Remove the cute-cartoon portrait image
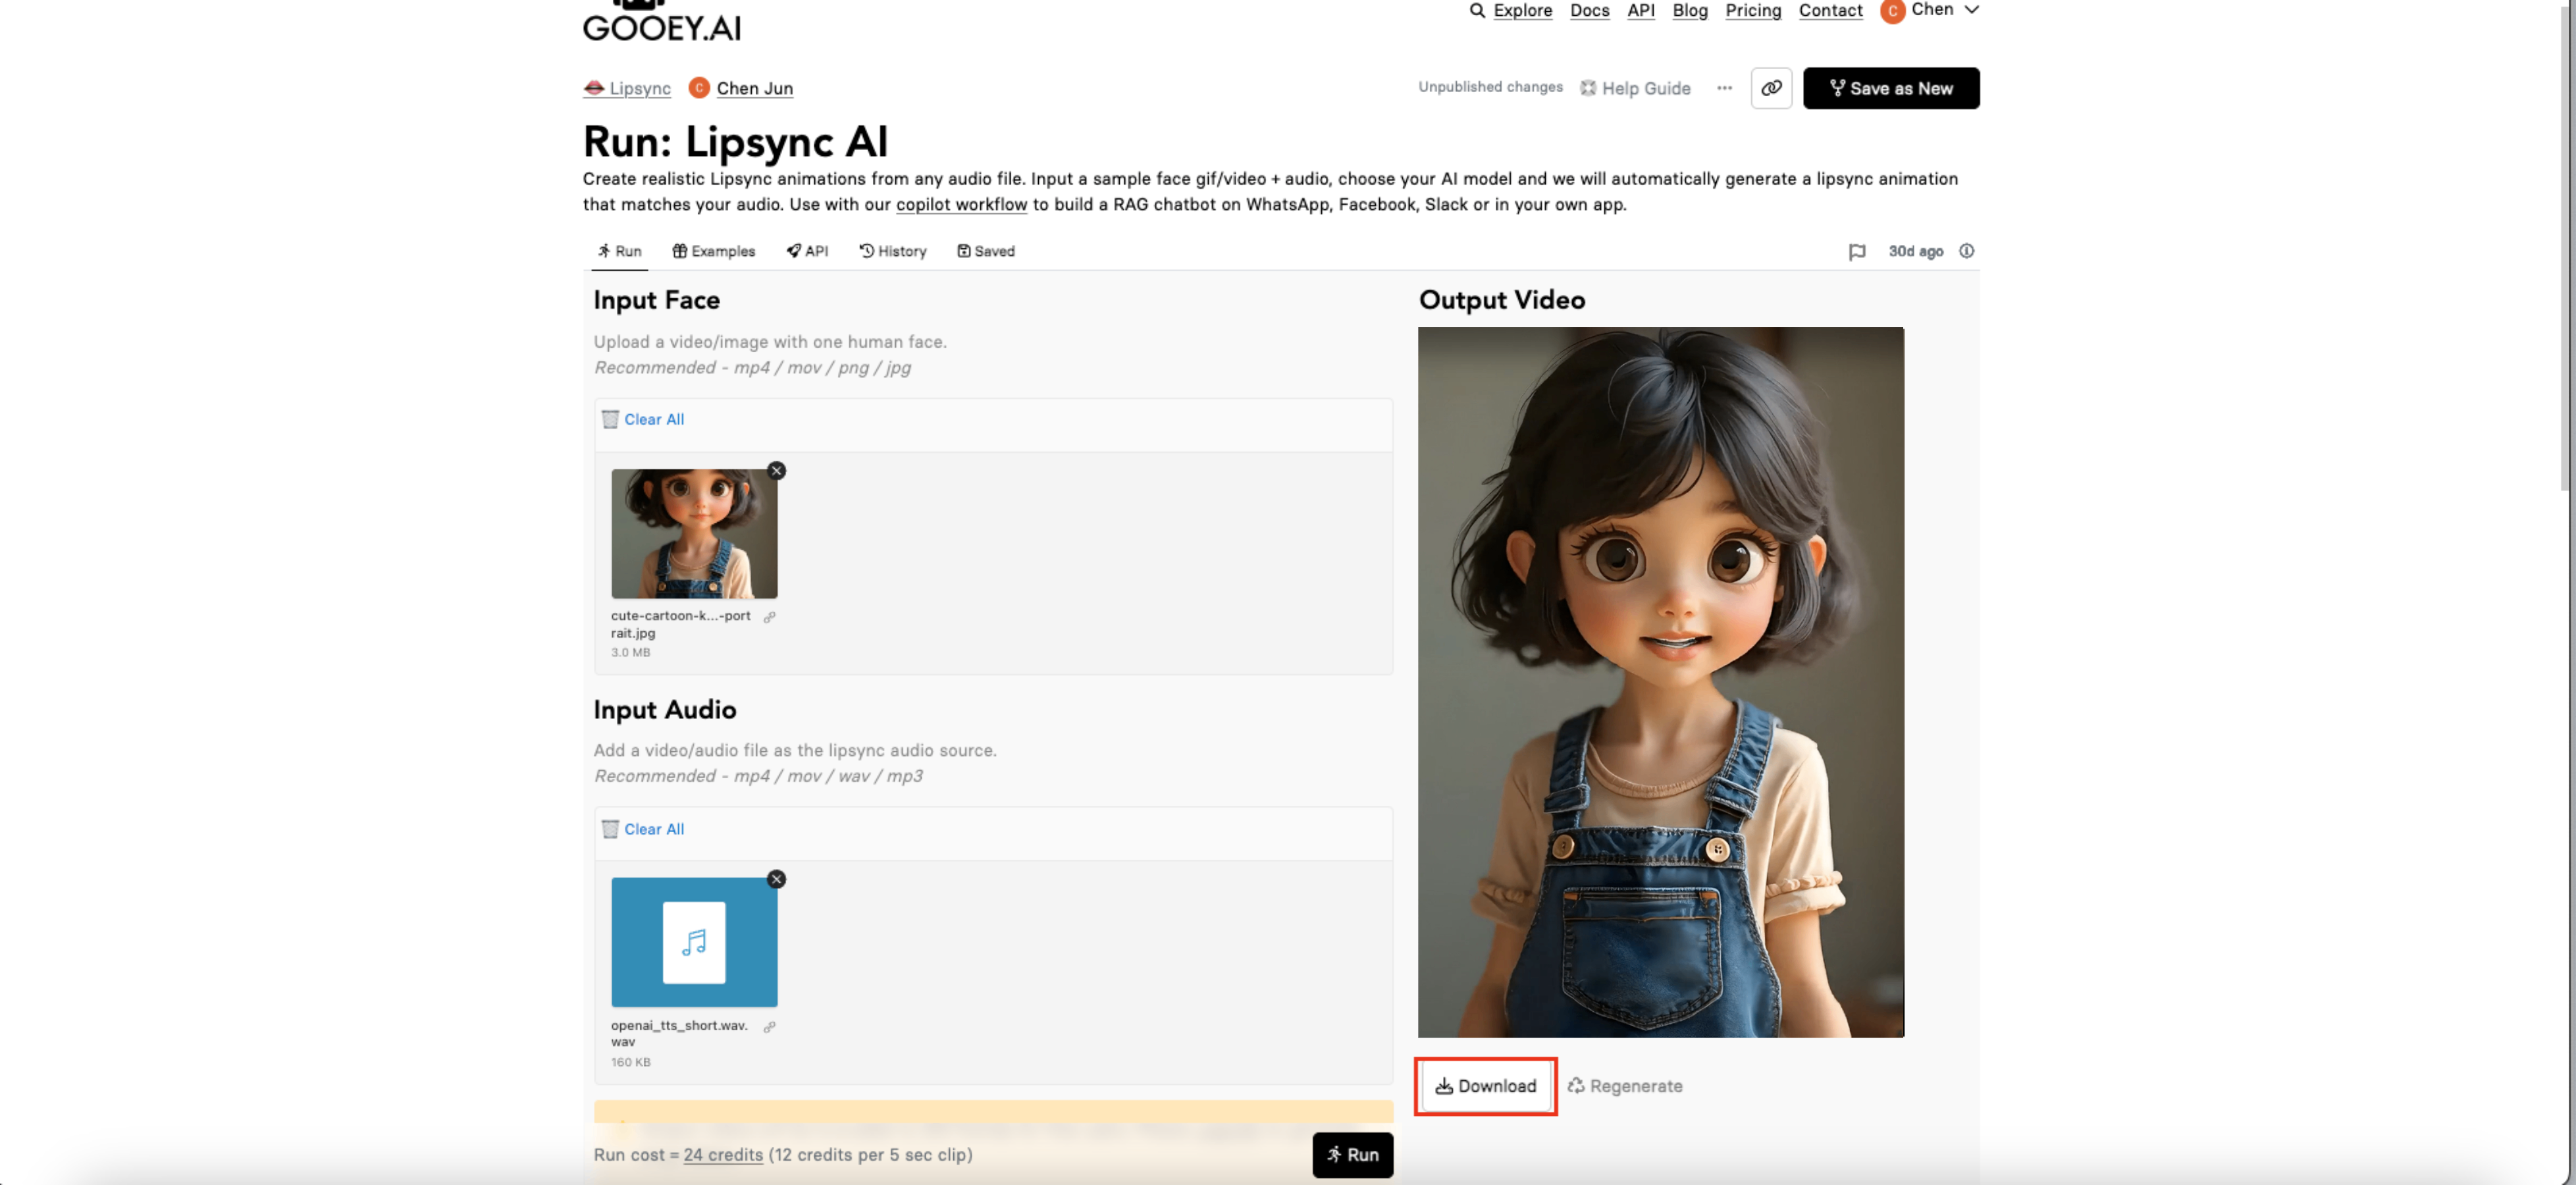The width and height of the screenshot is (2576, 1185). (776, 471)
